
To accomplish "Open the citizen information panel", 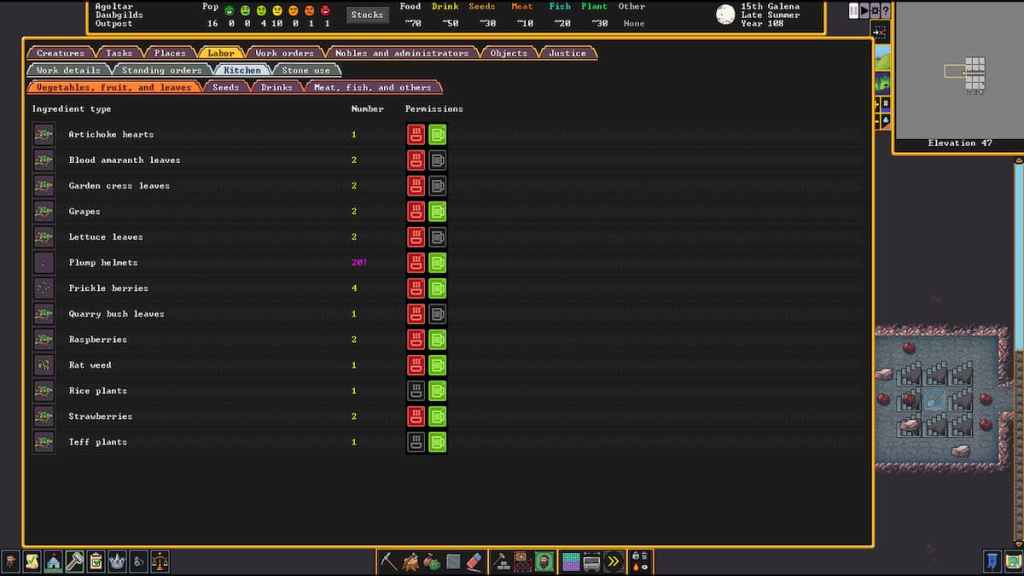I will pos(9,561).
